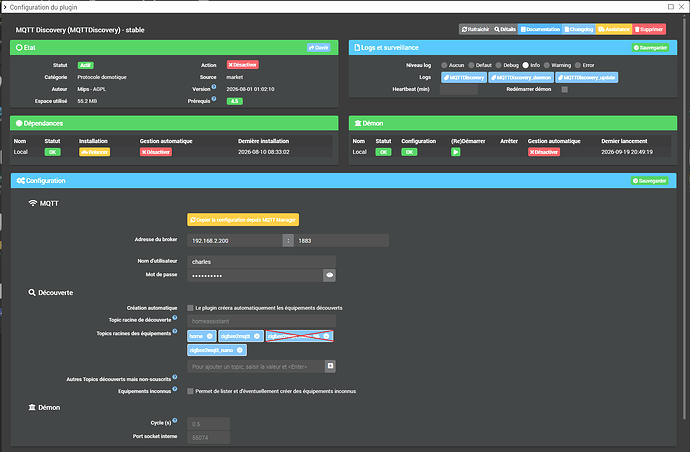Disable automatic daemon management
Image resolution: width=690 pixels, height=452 pixels.
[544, 152]
